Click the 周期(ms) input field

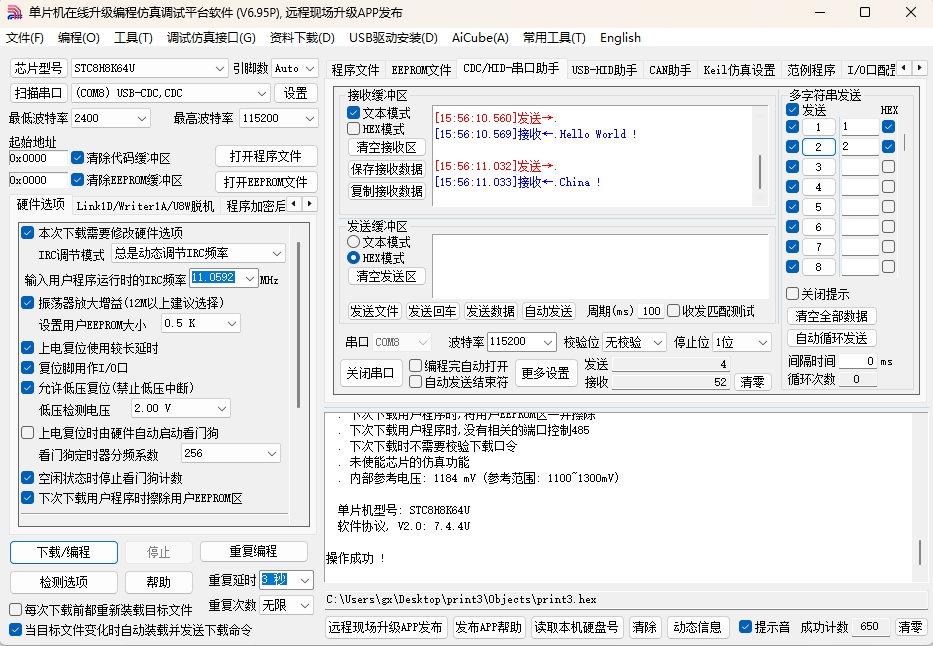(651, 311)
